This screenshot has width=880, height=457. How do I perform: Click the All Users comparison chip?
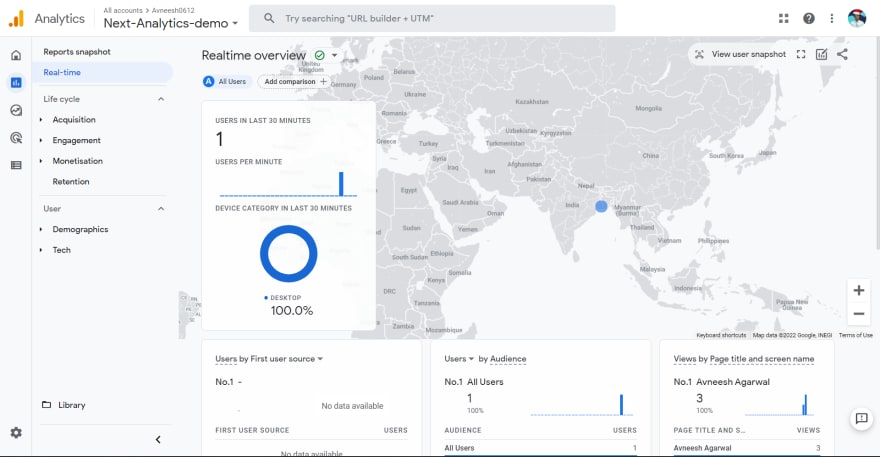(x=226, y=81)
